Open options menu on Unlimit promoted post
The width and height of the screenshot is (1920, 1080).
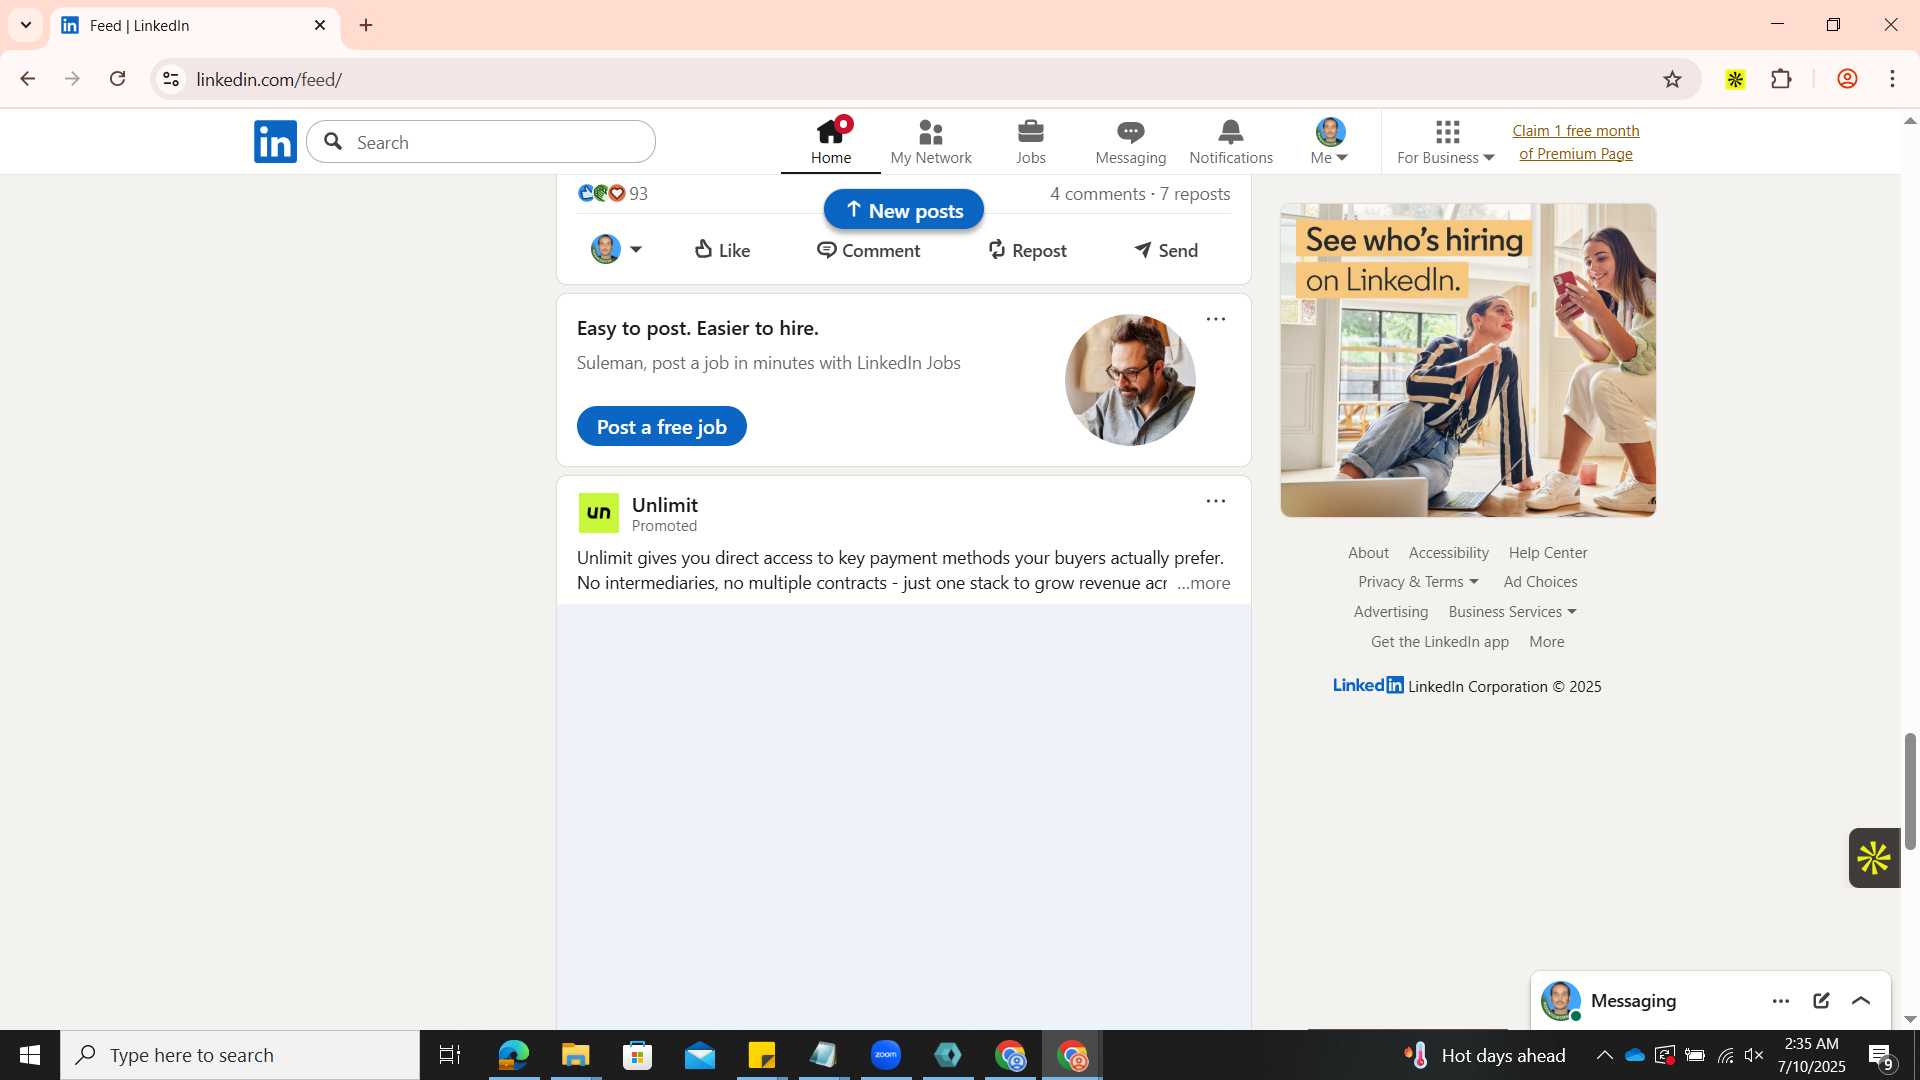1216,502
